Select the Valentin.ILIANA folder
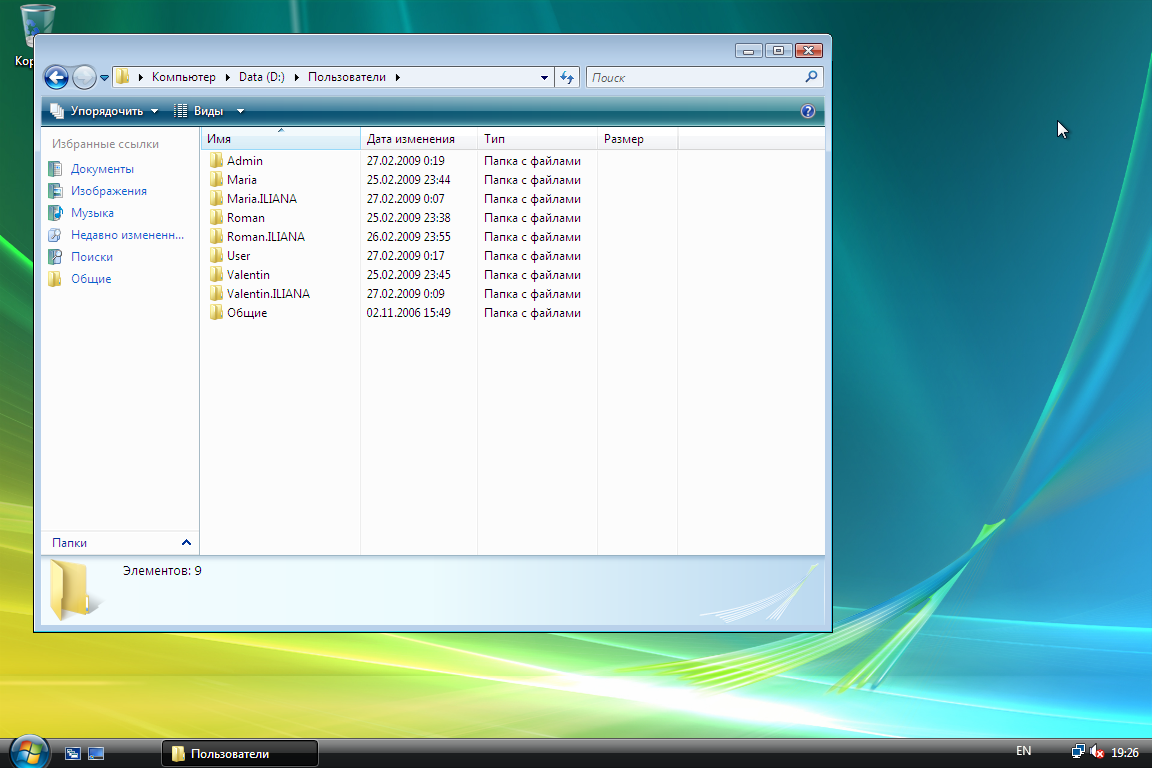The width and height of the screenshot is (1152, 768). (267, 294)
